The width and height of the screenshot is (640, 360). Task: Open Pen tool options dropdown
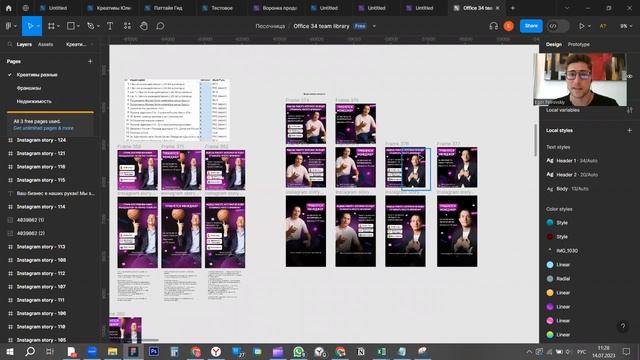pyautogui.click(x=98, y=26)
